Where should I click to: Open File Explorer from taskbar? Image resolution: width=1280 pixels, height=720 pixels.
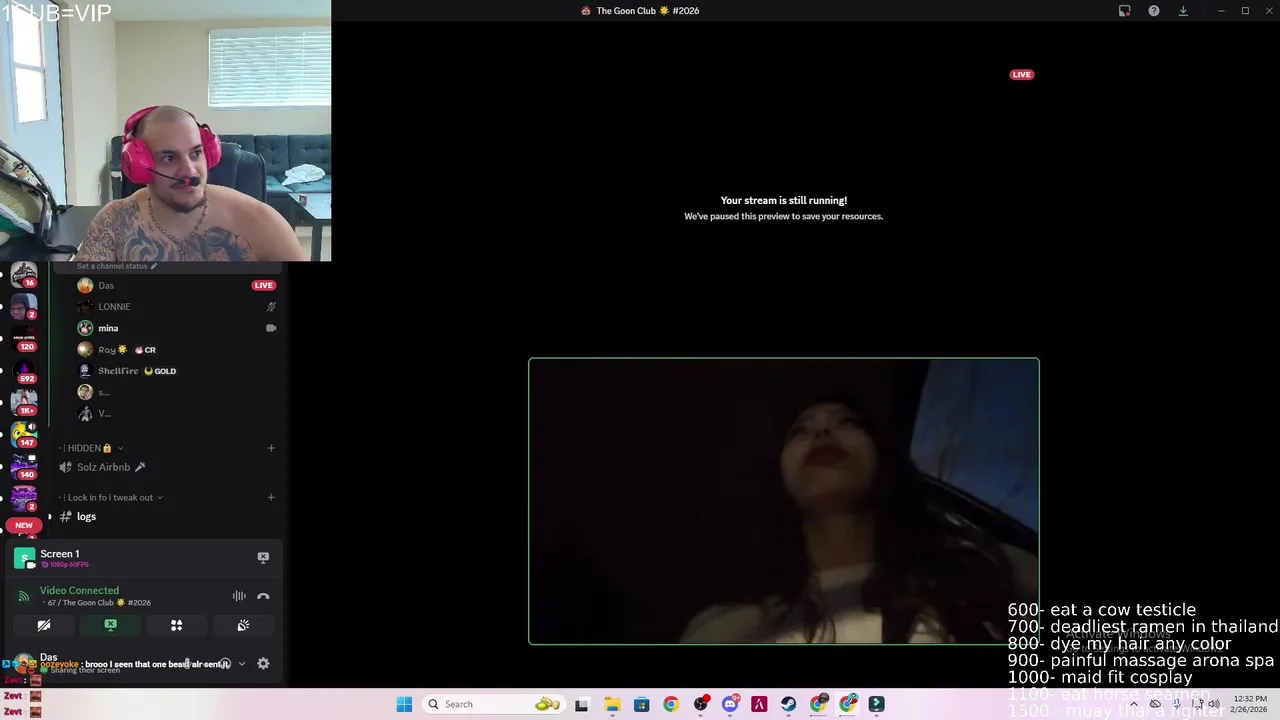pos(612,704)
